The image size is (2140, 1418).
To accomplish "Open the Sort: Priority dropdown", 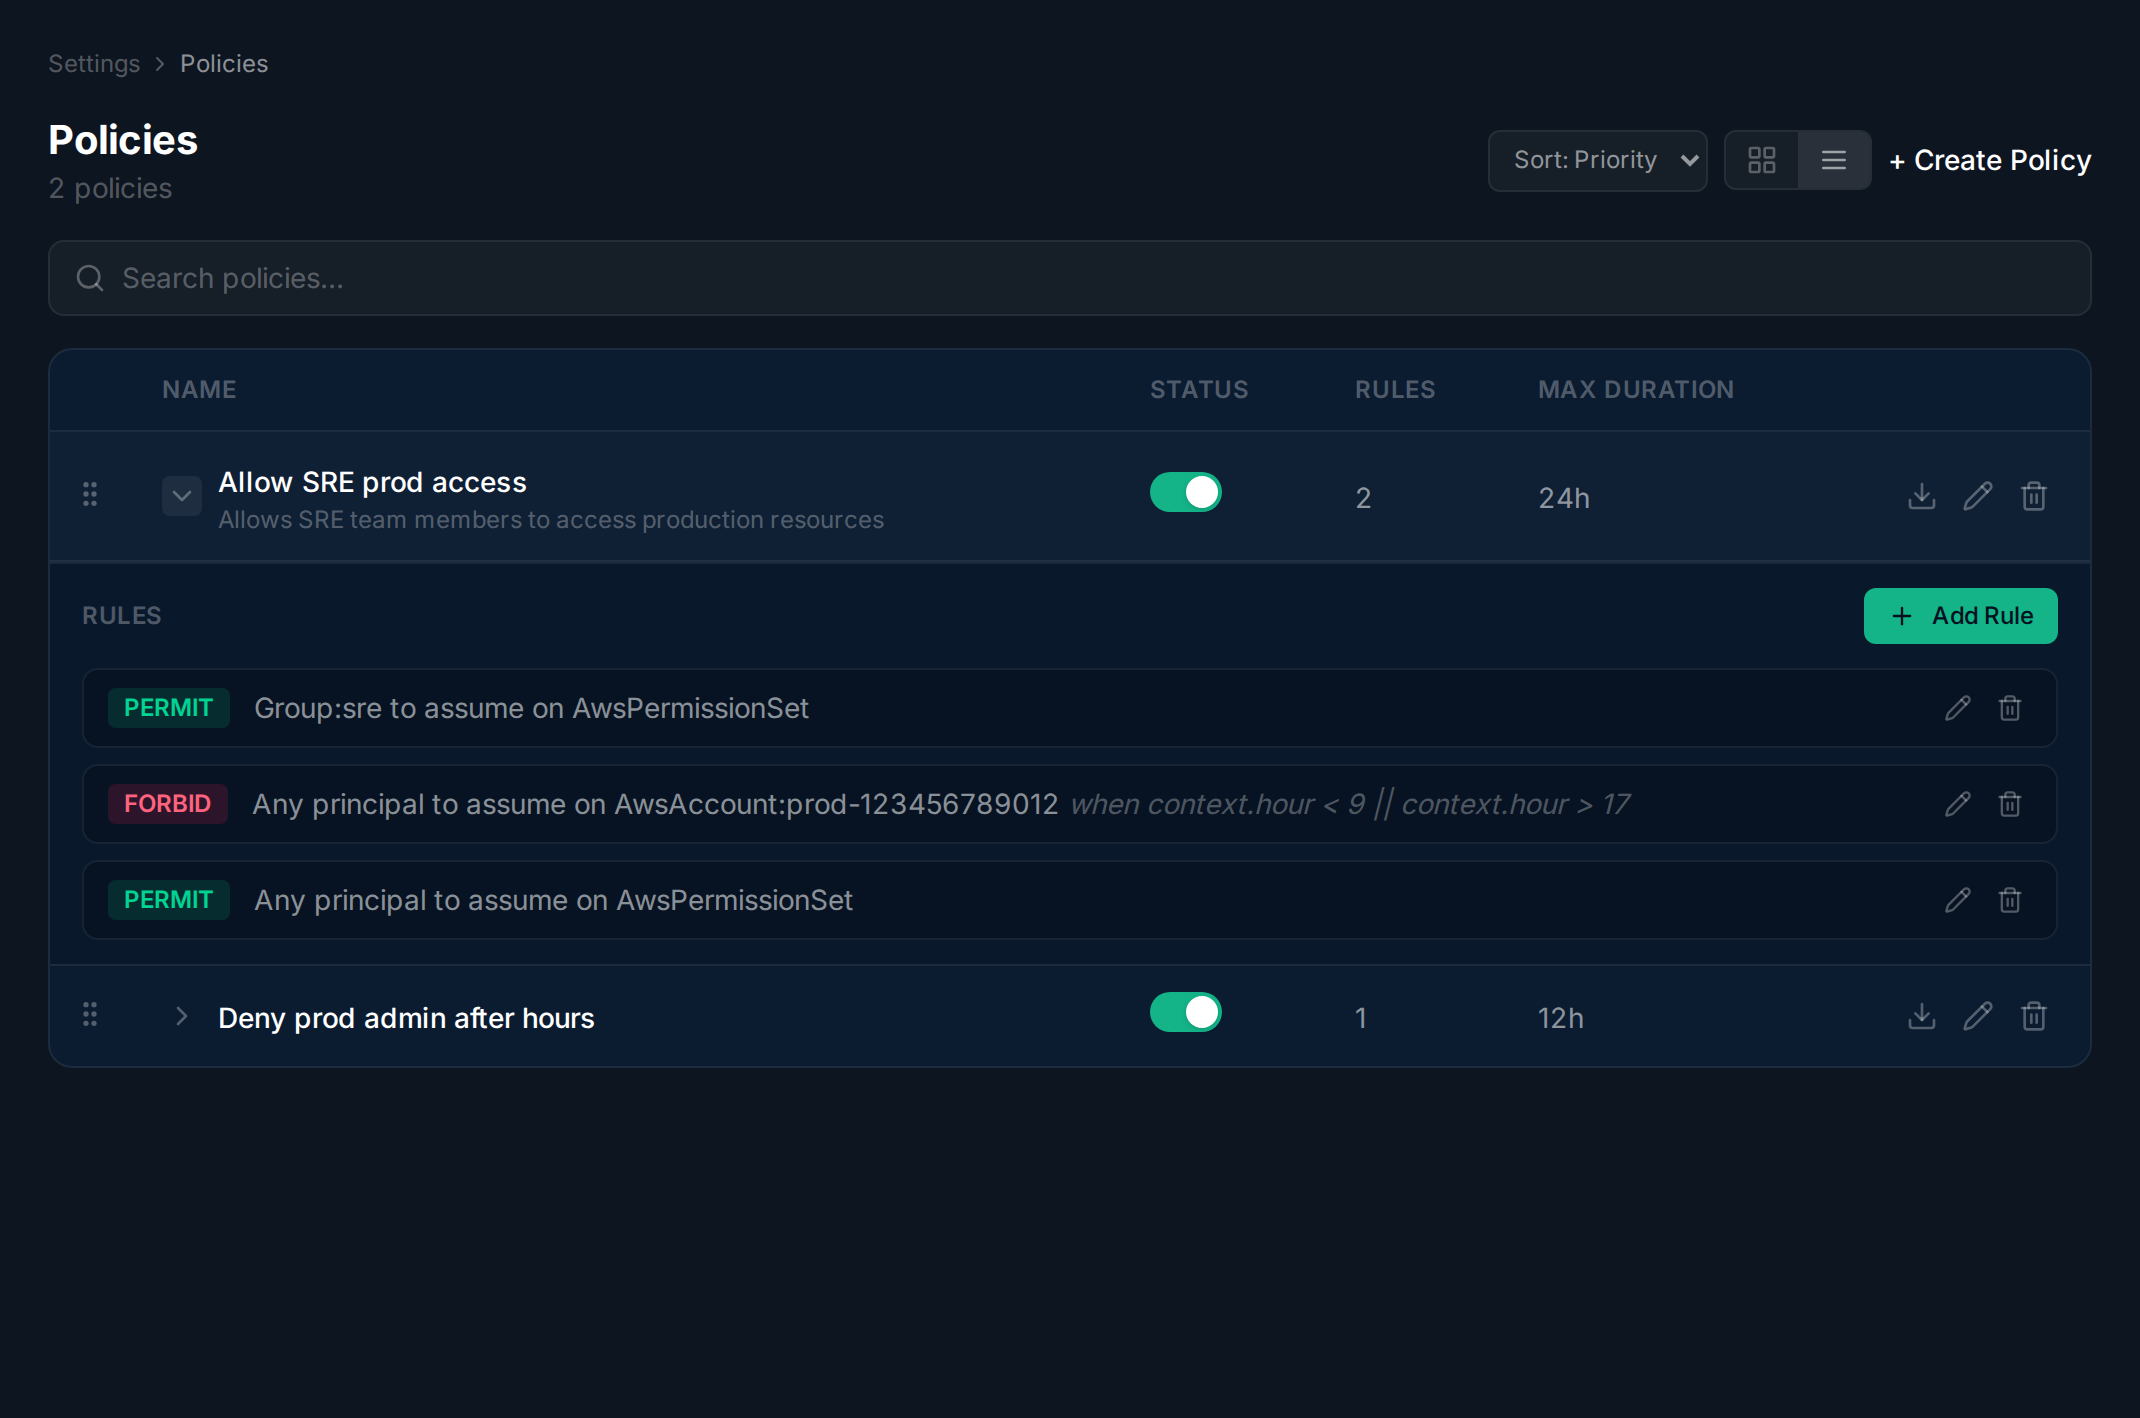I will tap(1597, 160).
